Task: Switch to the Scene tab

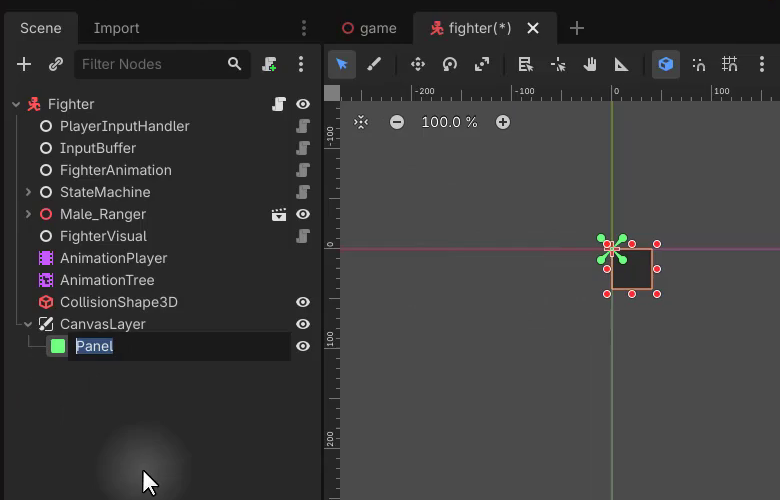Action: 41,28
